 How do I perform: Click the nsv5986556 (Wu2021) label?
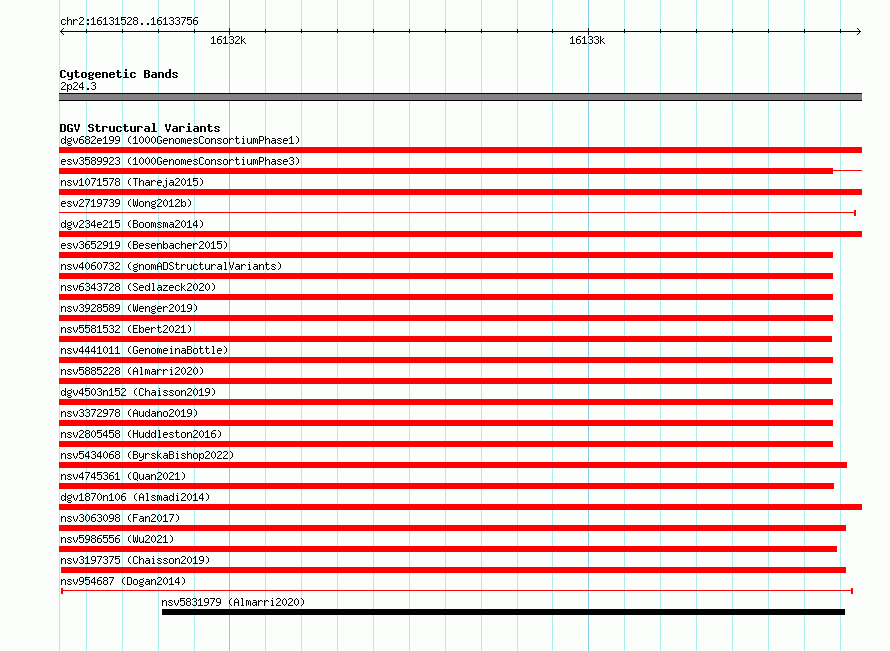(117, 539)
